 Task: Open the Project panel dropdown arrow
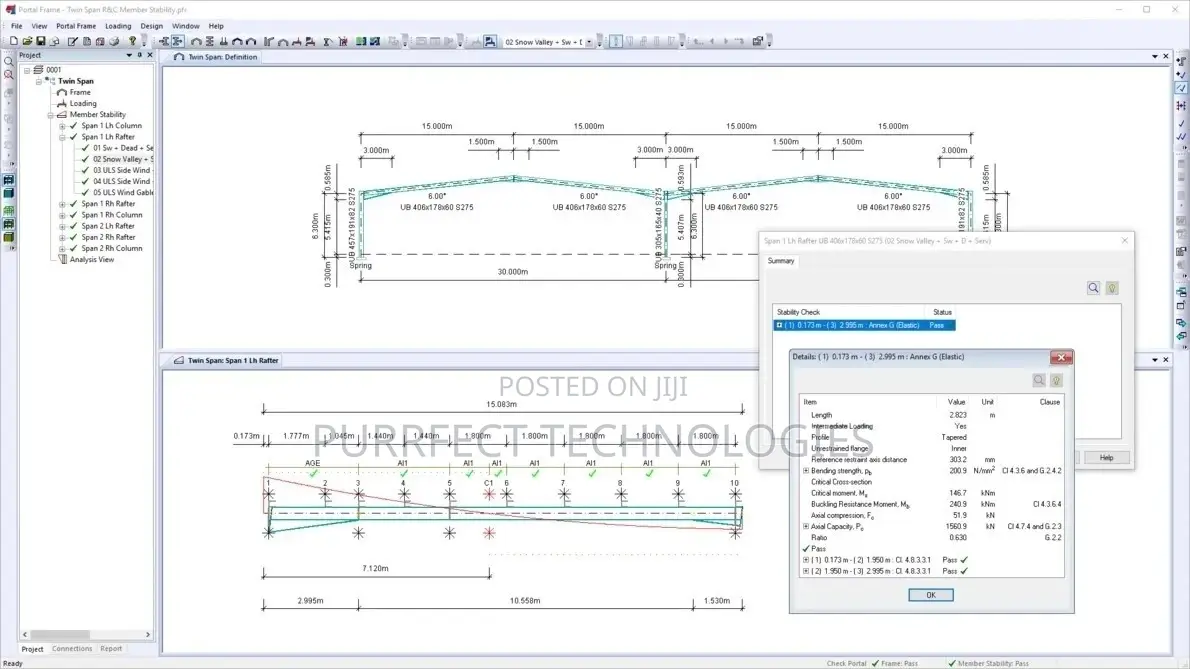coord(129,55)
